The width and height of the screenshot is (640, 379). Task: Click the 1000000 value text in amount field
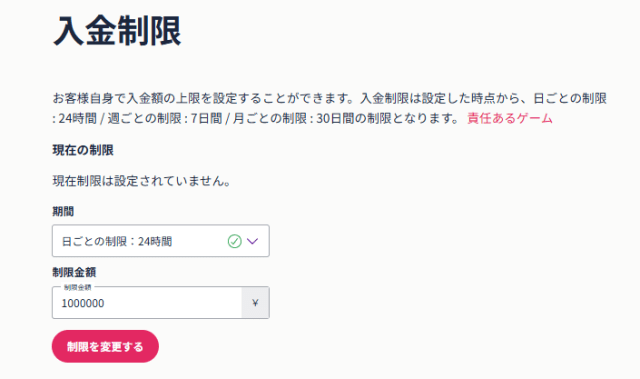(83, 303)
